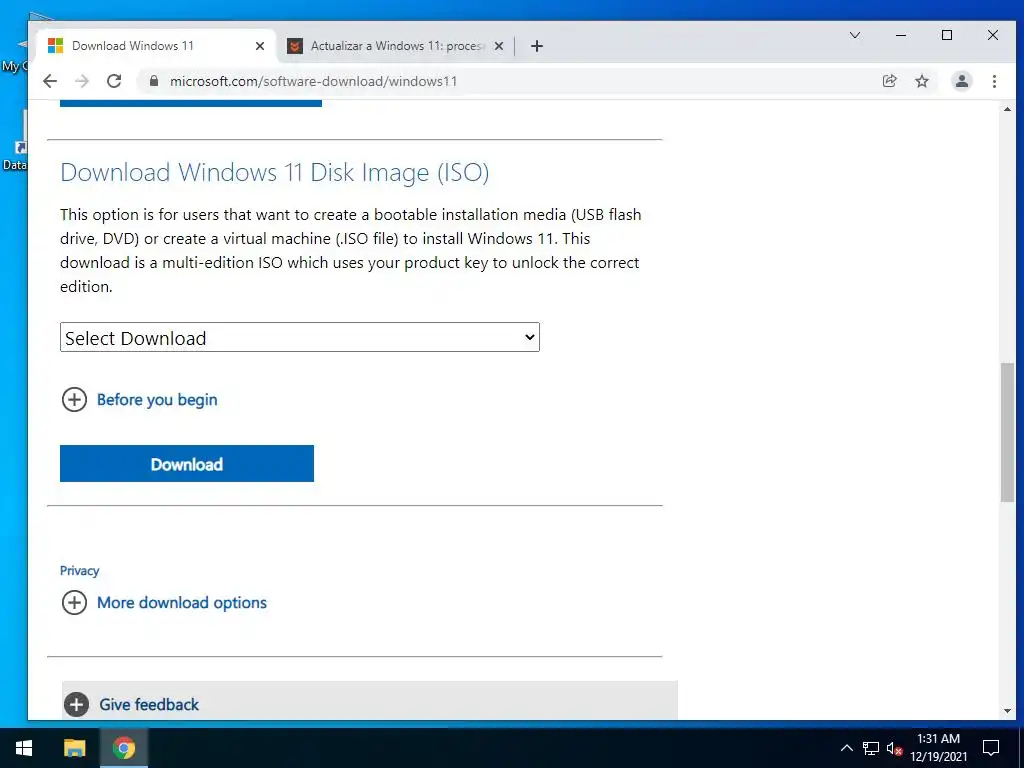Open the Chrome three-dot menu
Screen dimensions: 1024x768
tap(994, 81)
